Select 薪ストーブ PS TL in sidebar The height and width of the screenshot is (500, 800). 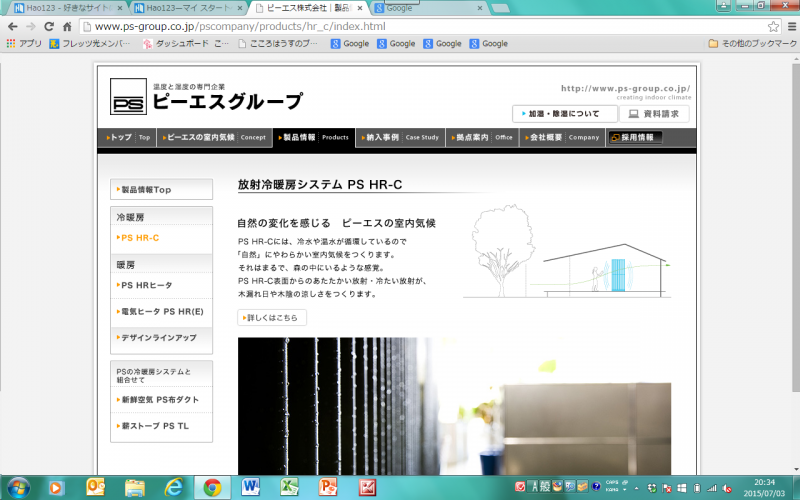(x=161, y=426)
